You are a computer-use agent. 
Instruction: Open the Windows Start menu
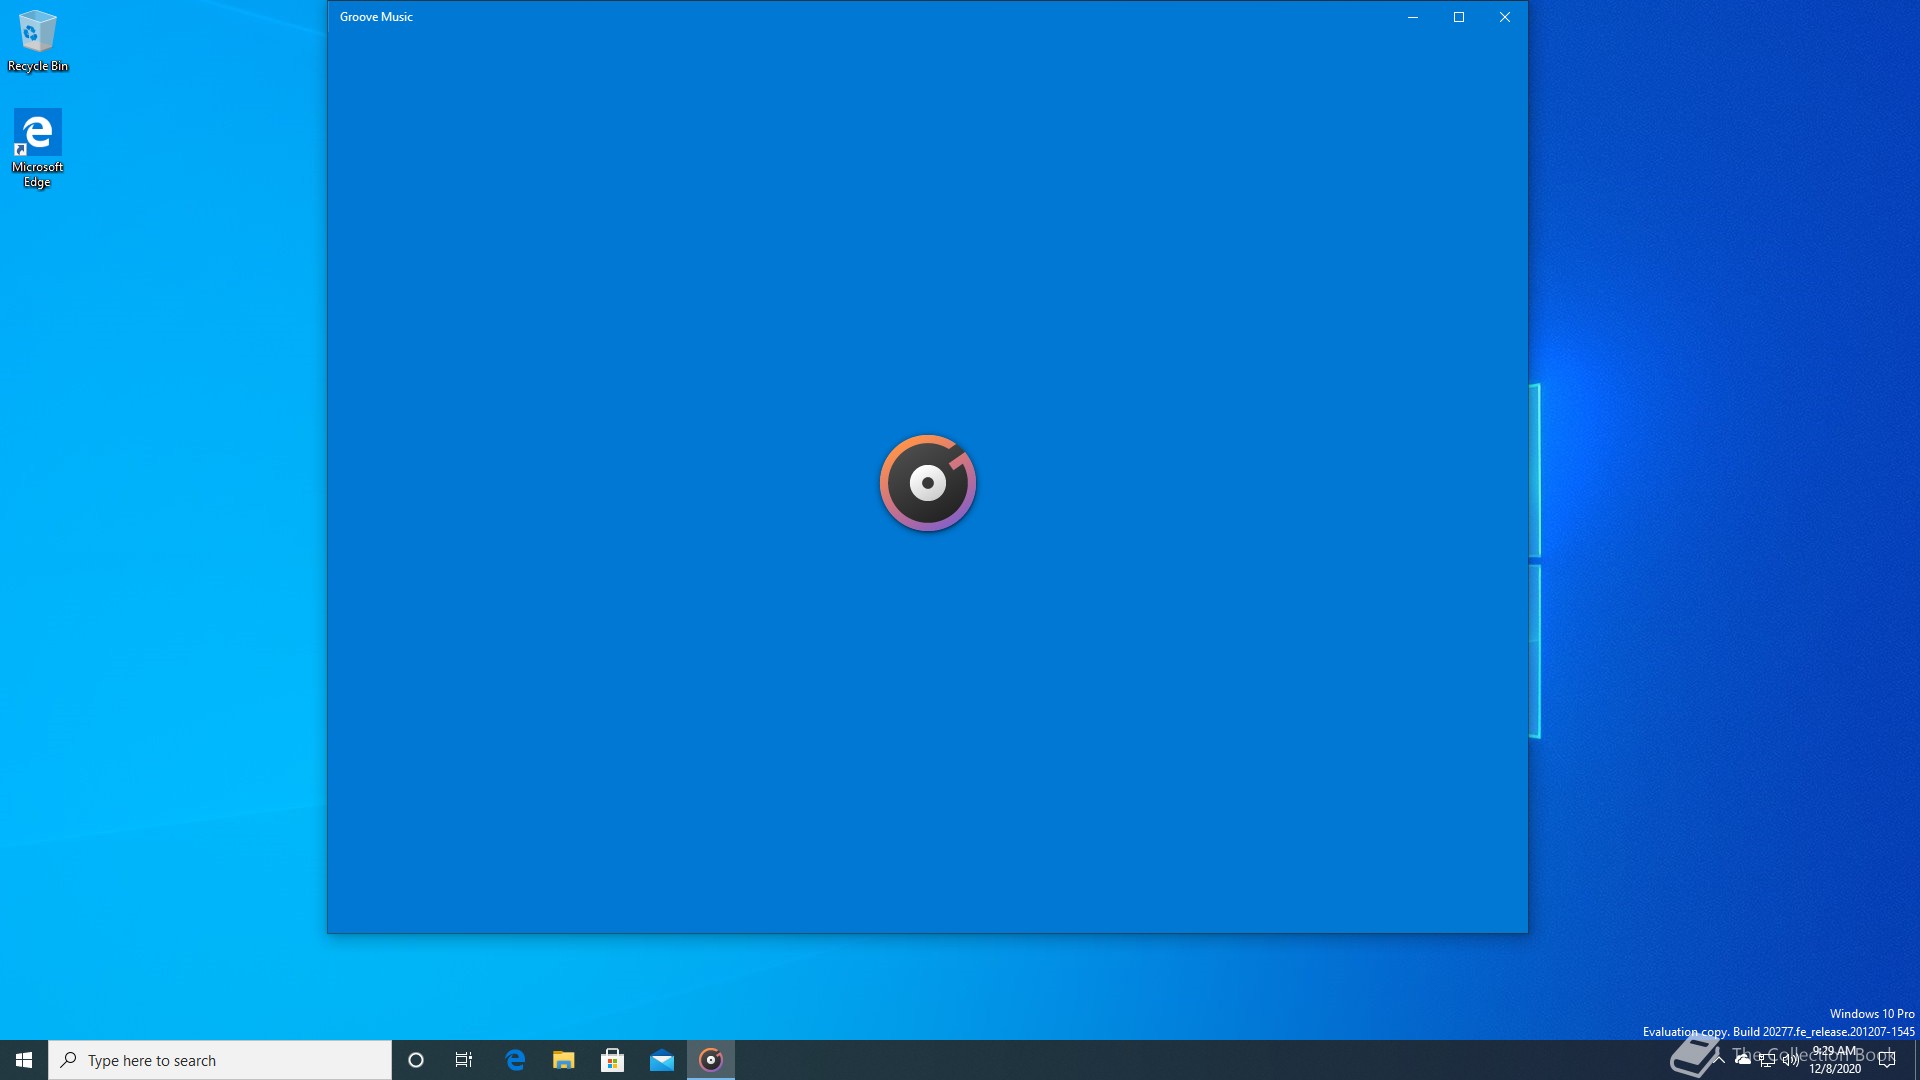[x=24, y=1060]
